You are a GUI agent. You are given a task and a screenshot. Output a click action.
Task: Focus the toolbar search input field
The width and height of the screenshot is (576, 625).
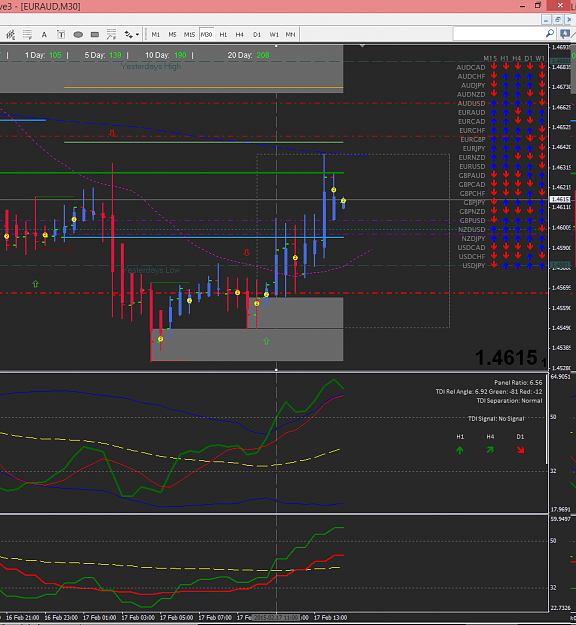499,34
